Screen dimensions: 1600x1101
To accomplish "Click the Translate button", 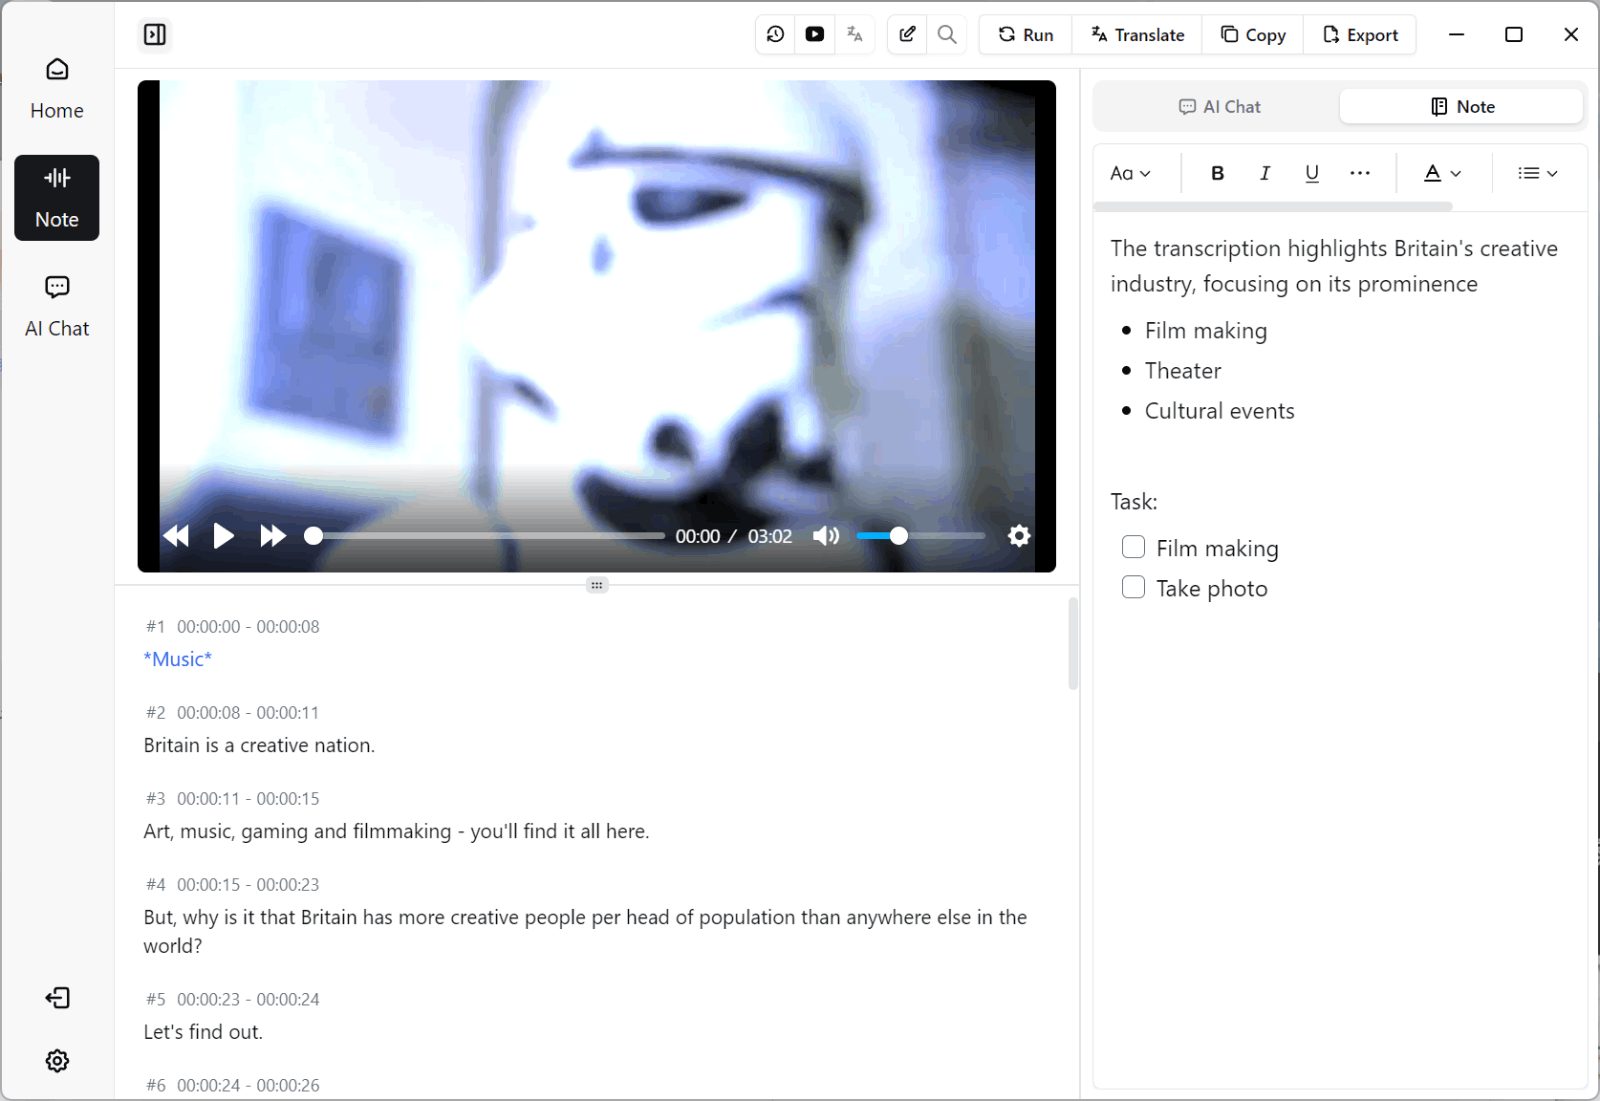I will pyautogui.click(x=1138, y=35).
